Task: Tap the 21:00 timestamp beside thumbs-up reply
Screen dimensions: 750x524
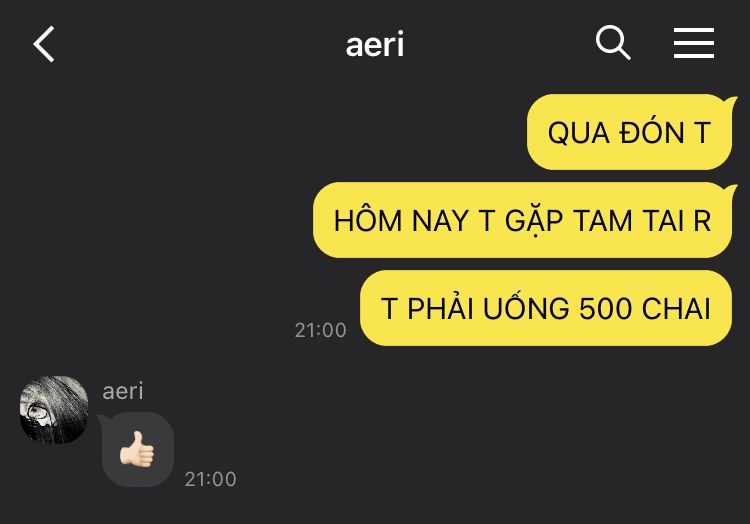Action: tap(210, 479)
